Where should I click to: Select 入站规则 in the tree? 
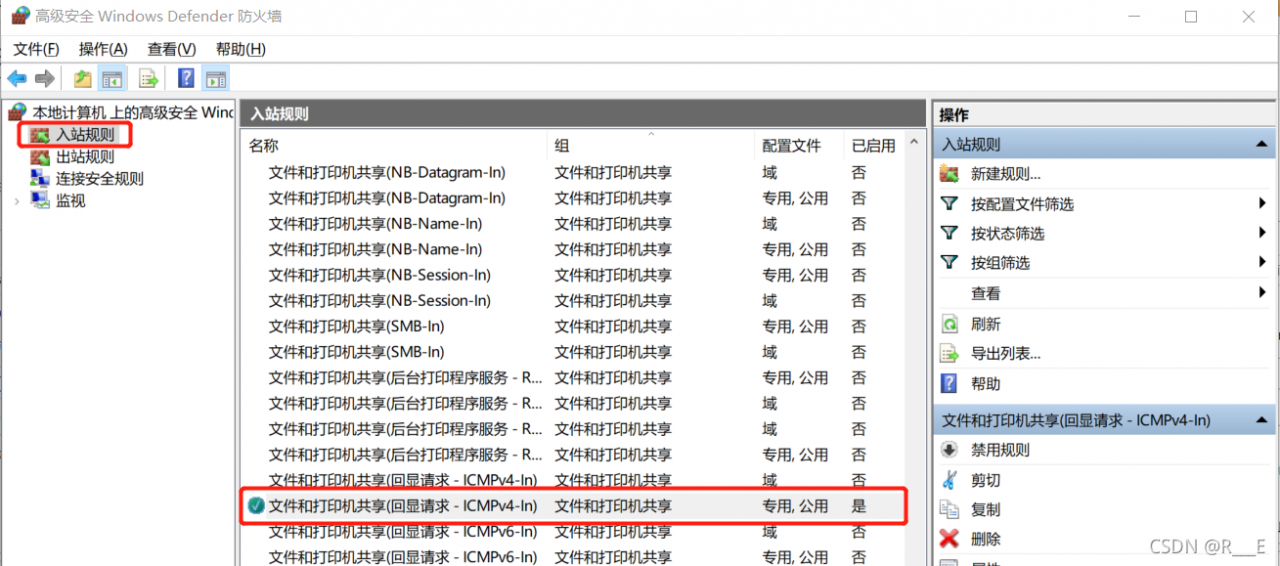pos(85,134)
